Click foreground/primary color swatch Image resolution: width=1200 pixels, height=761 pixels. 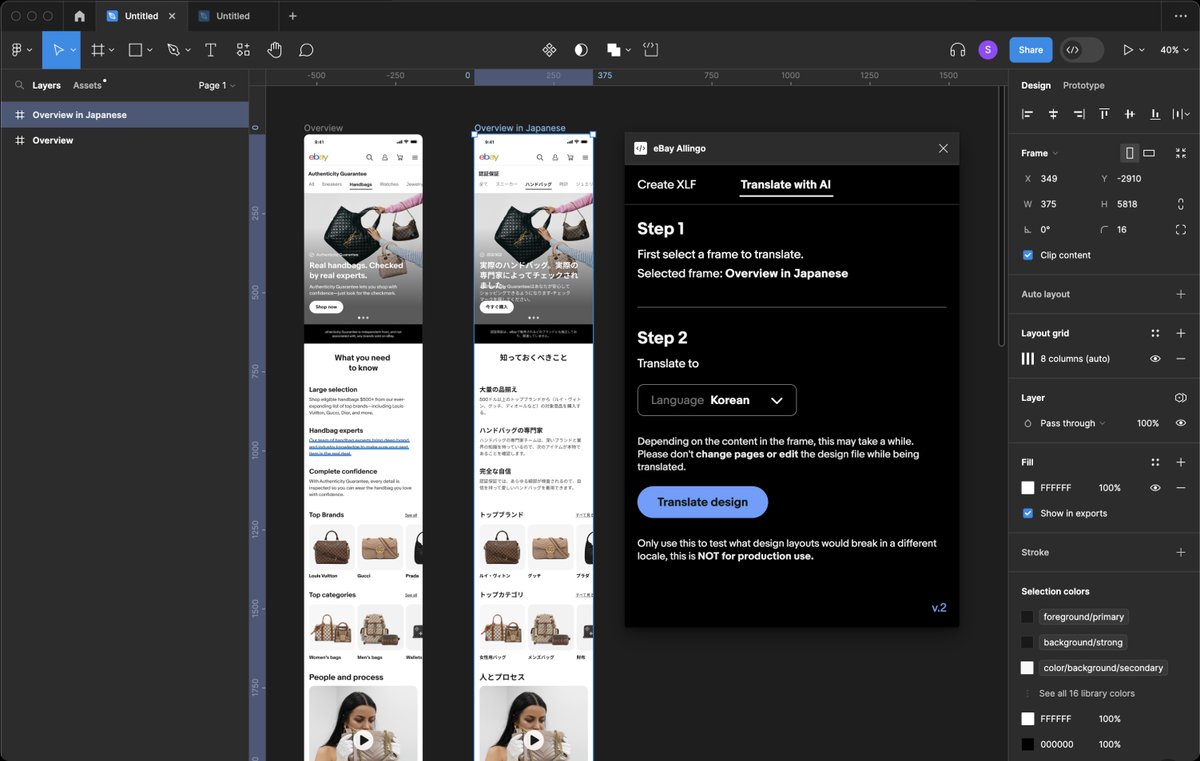coord(1027,617)
